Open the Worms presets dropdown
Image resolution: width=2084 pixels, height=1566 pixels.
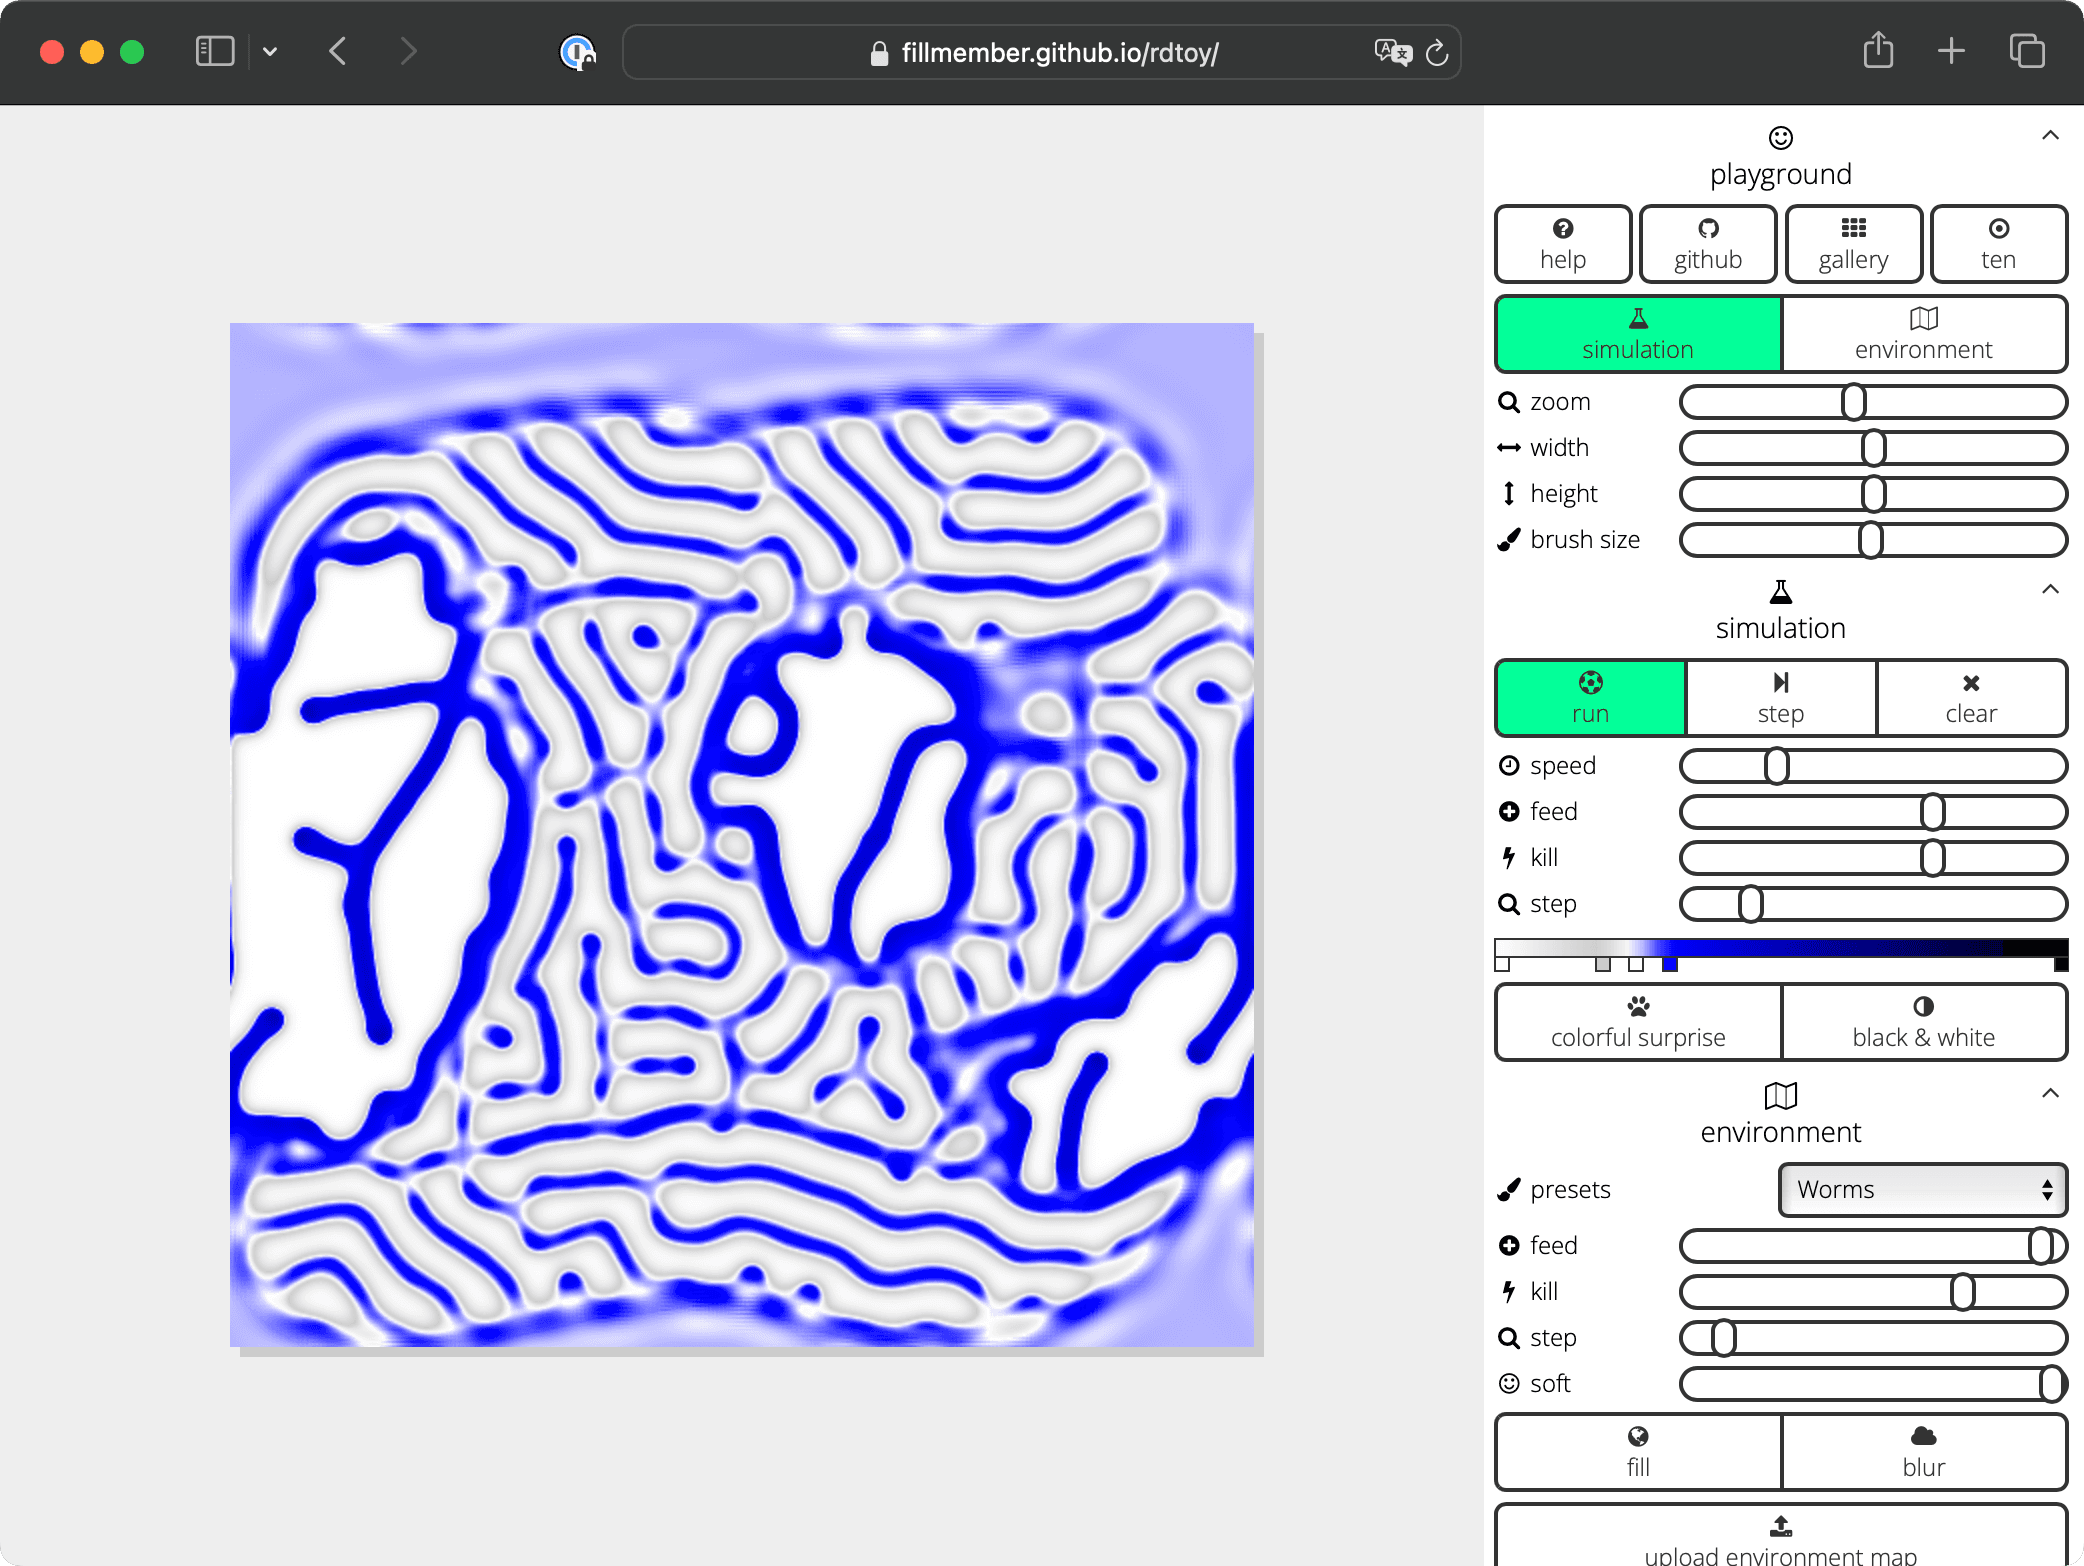point(1922,1189)
